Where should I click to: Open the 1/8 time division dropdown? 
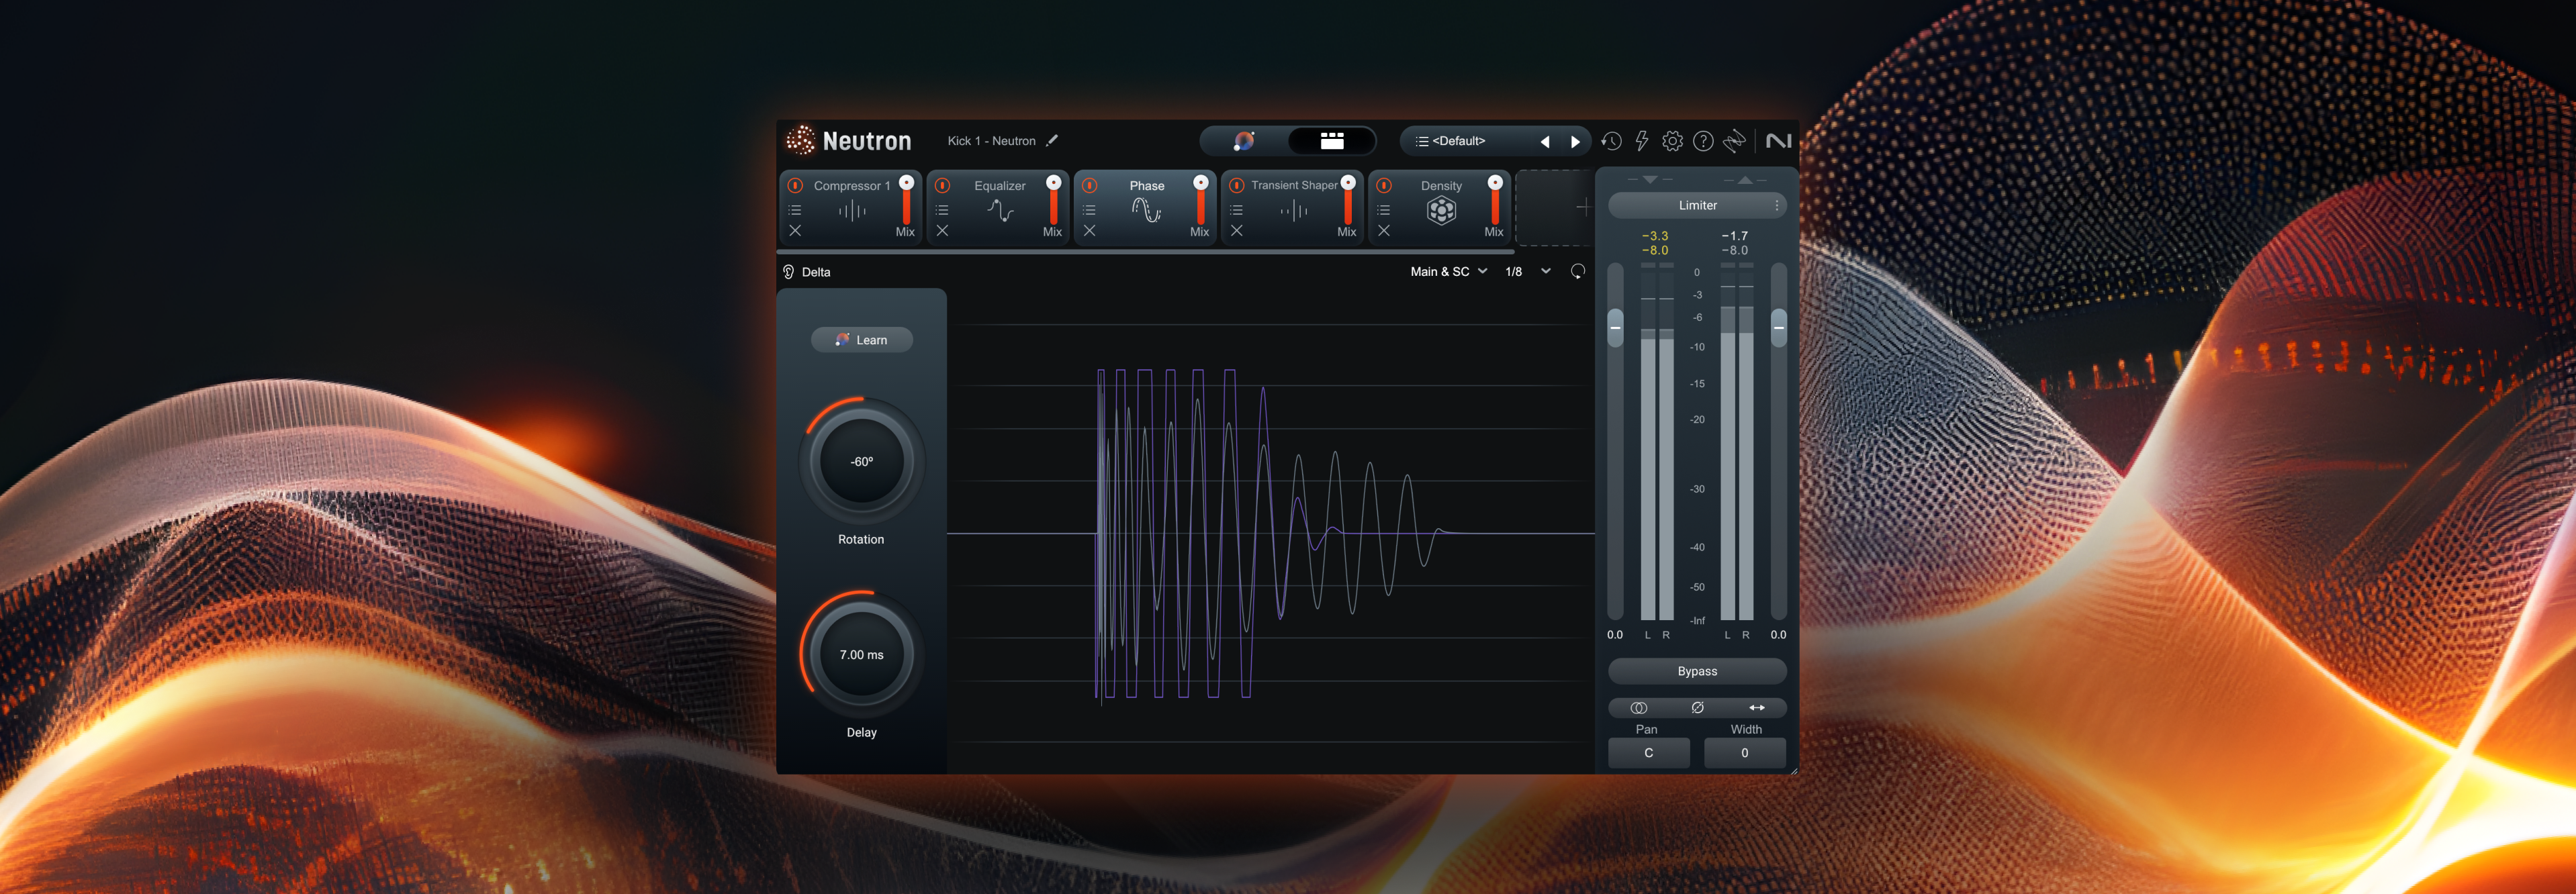click(x=1528, y=272)
